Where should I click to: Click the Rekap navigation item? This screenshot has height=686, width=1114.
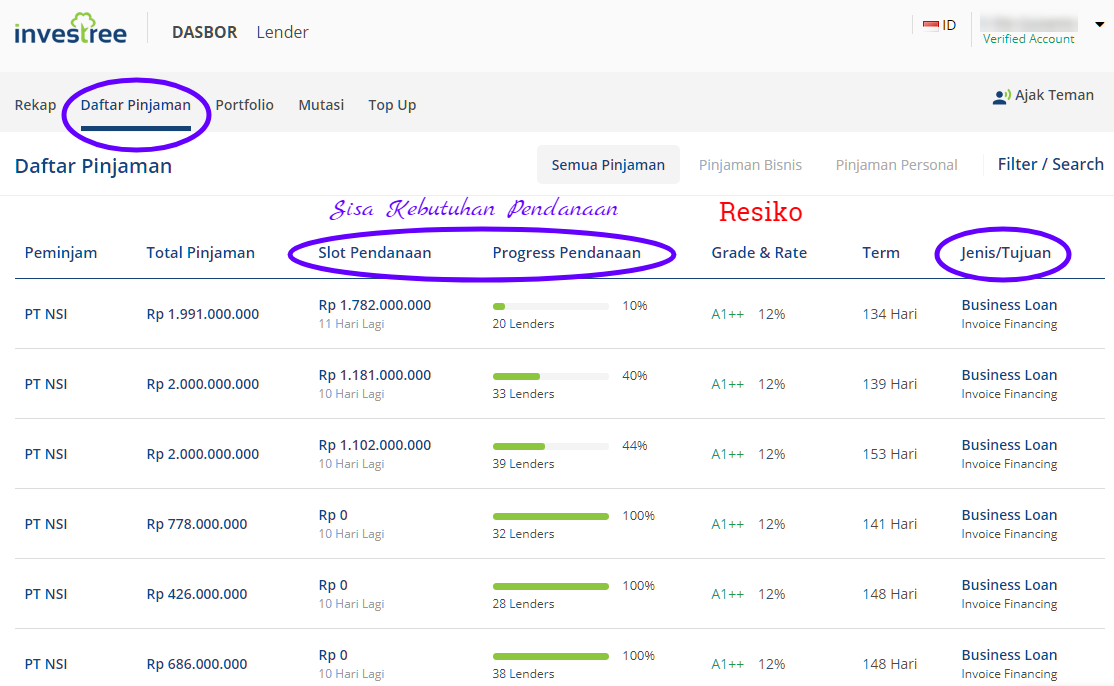pyautogui.click(x=35, y=104)
